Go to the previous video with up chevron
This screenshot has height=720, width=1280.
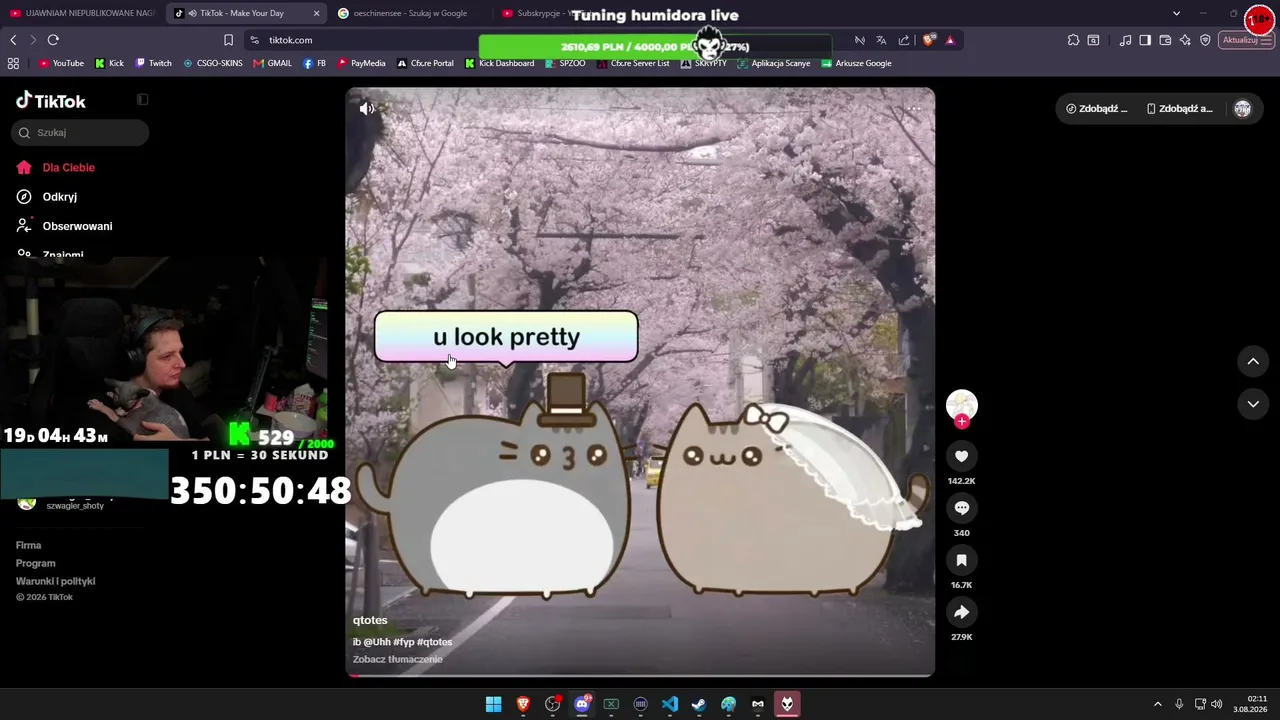click(x=1253, y=361)
